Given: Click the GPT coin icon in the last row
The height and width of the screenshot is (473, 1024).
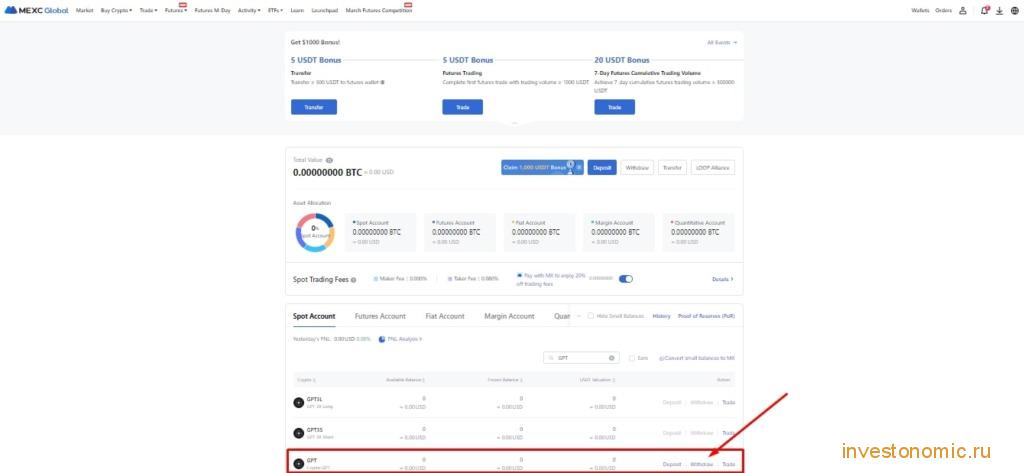Looking at the screenshot, I should coord(298,463).
